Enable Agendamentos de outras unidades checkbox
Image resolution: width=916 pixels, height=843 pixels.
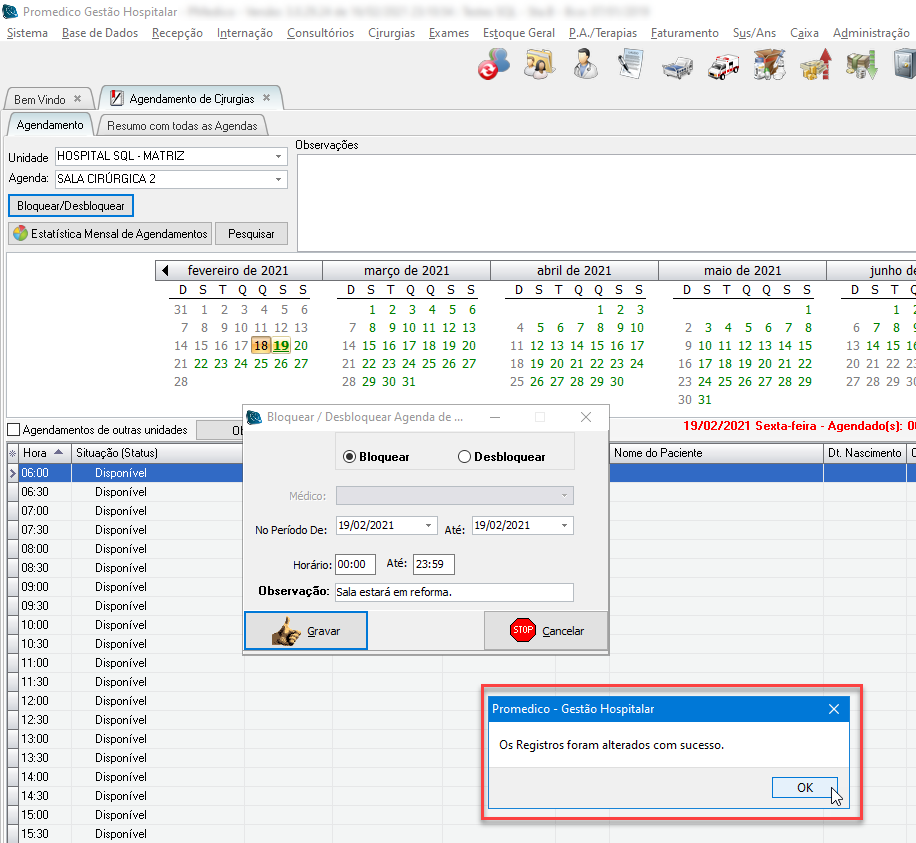14,430
